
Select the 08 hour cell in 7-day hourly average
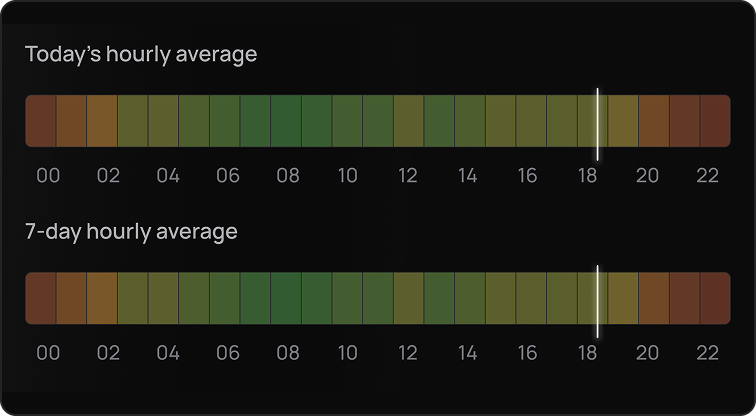click(286, 298)
